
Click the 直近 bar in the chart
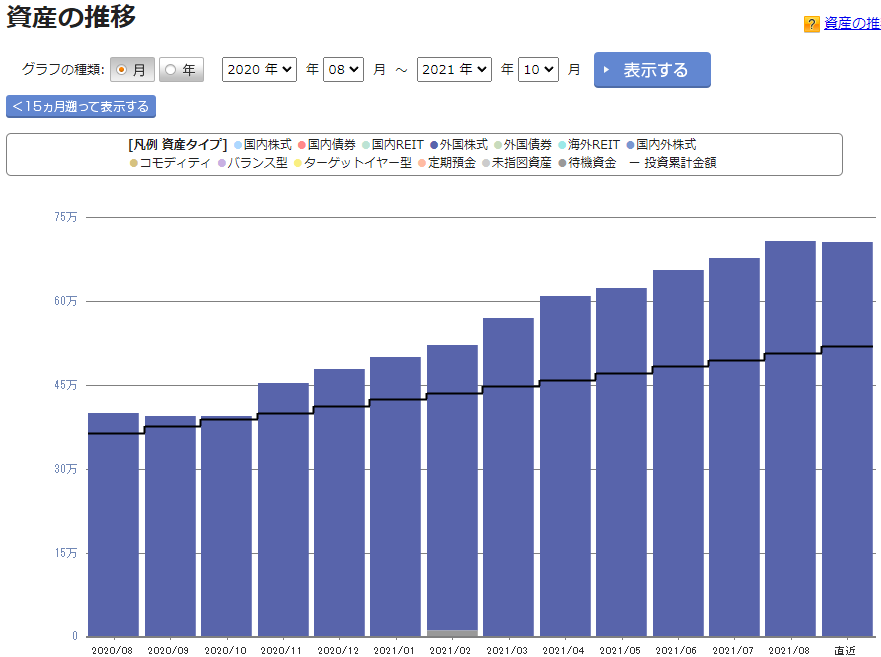coord(847,439)
